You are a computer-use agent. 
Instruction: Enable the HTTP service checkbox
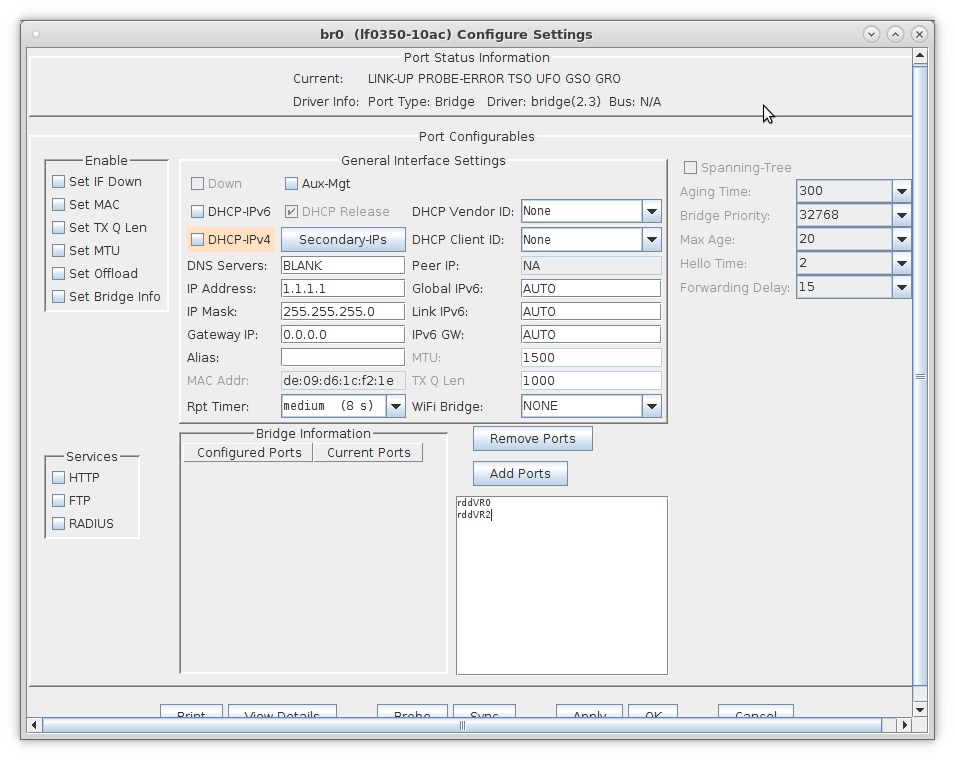[58, 478]
